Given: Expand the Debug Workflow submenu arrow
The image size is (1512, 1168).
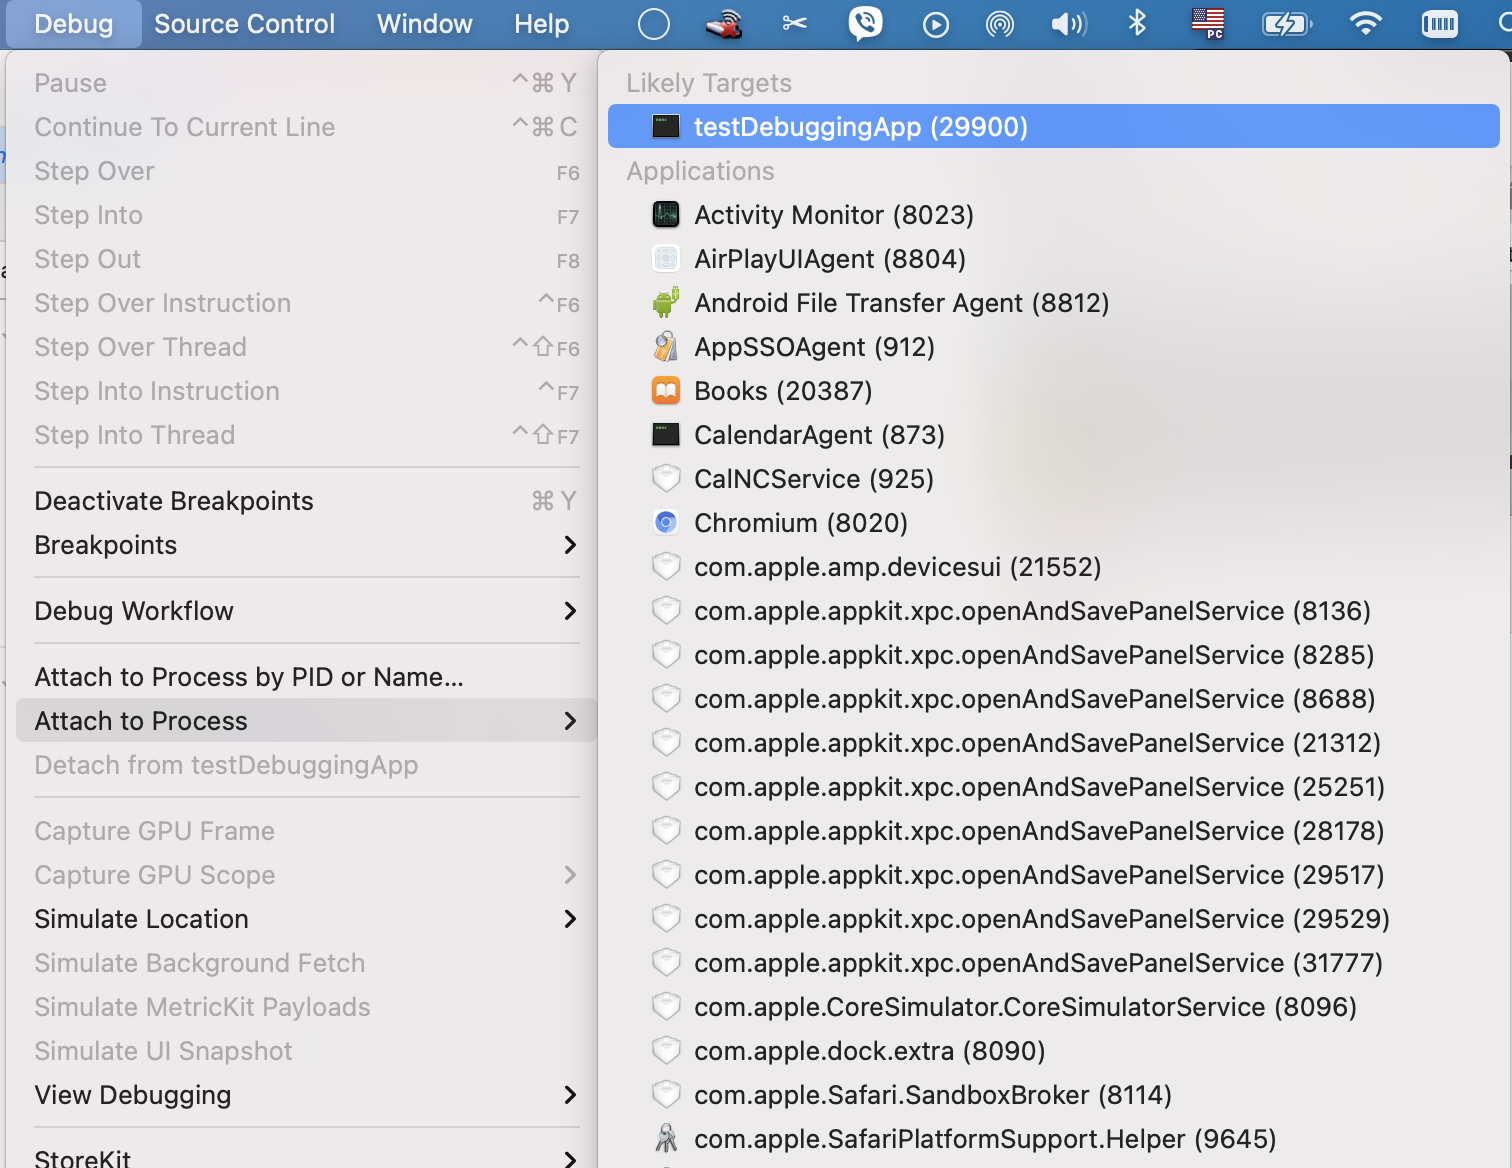Looking at the screenshot, I should point(570,611).
